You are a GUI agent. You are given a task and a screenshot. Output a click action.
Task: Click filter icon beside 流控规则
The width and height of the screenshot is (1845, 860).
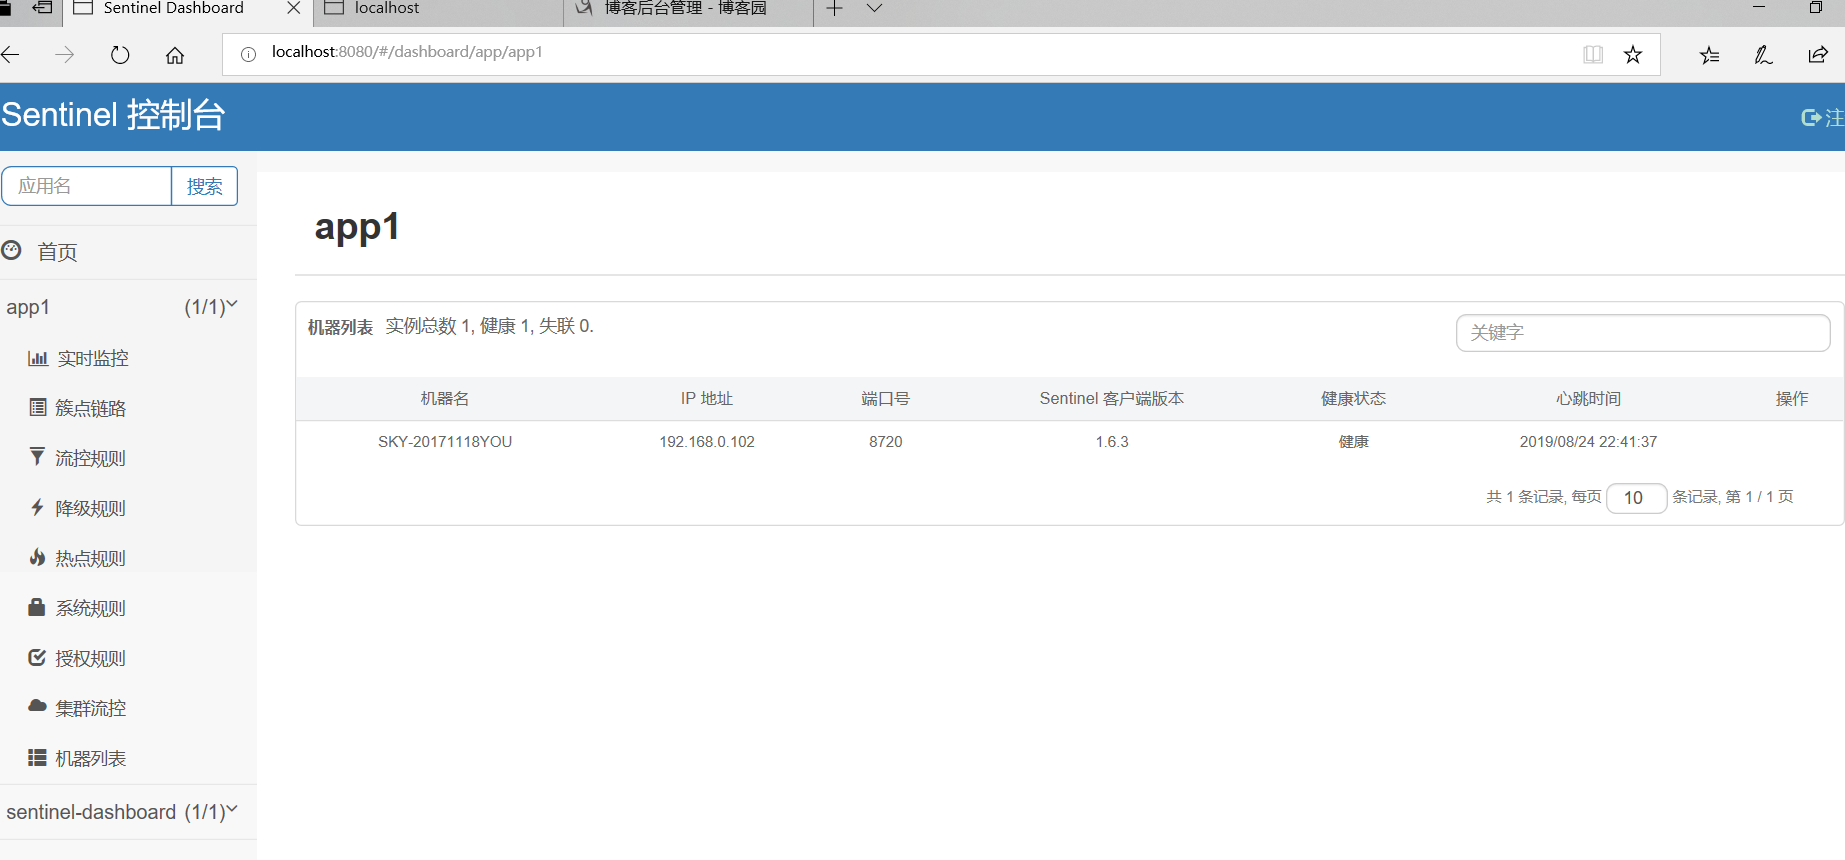pyautogui.click(x=37, y=456)
